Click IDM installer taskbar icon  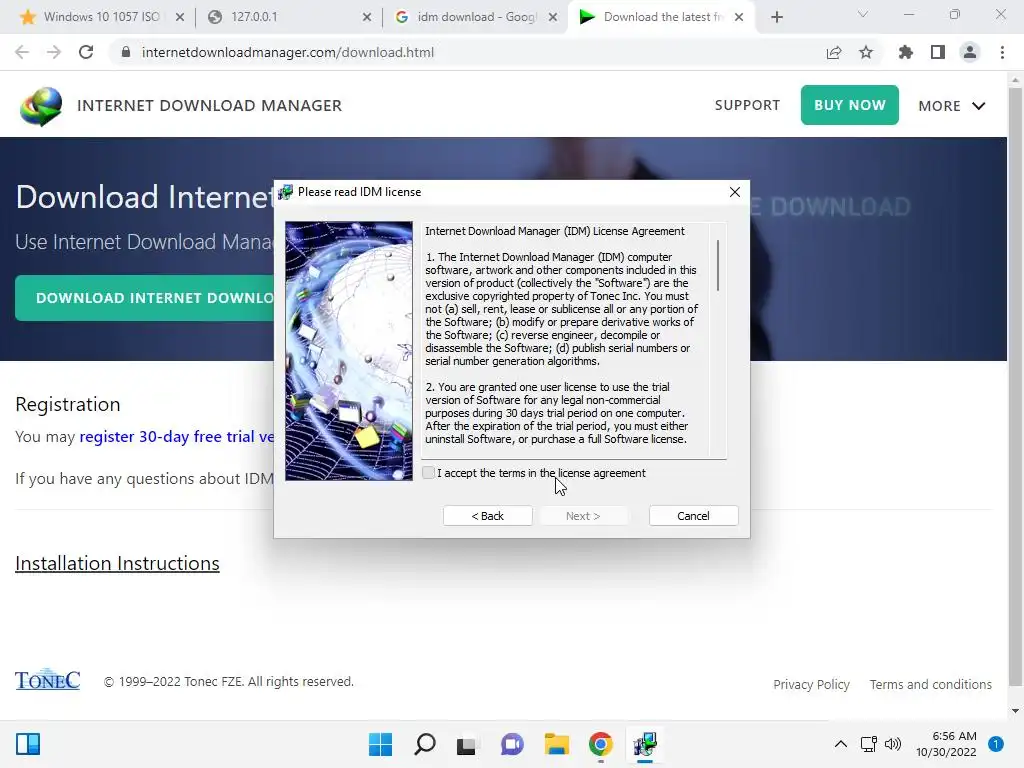tap(645, 744)
